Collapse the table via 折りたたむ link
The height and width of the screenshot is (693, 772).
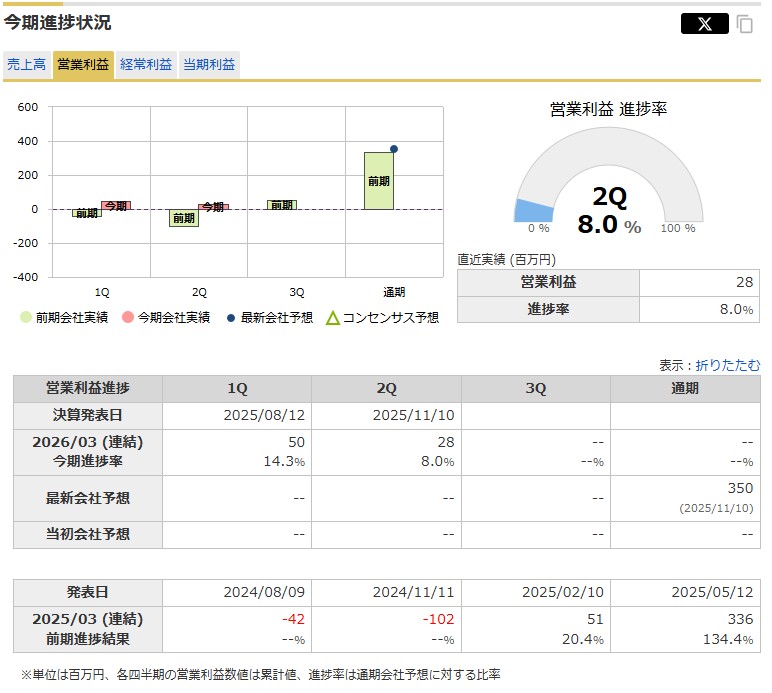point(727,365)
